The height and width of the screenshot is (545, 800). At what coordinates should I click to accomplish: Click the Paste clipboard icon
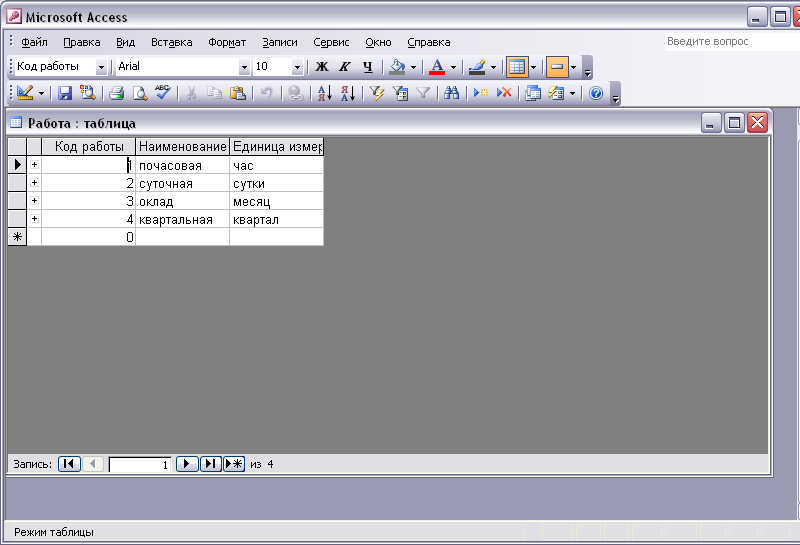point(238,93)
